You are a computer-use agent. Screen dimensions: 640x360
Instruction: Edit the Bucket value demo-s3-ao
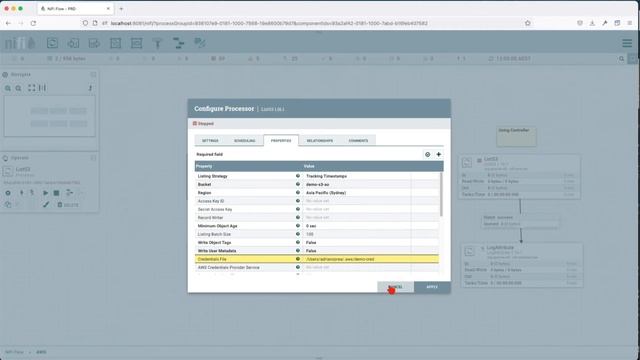pos(356,184)
